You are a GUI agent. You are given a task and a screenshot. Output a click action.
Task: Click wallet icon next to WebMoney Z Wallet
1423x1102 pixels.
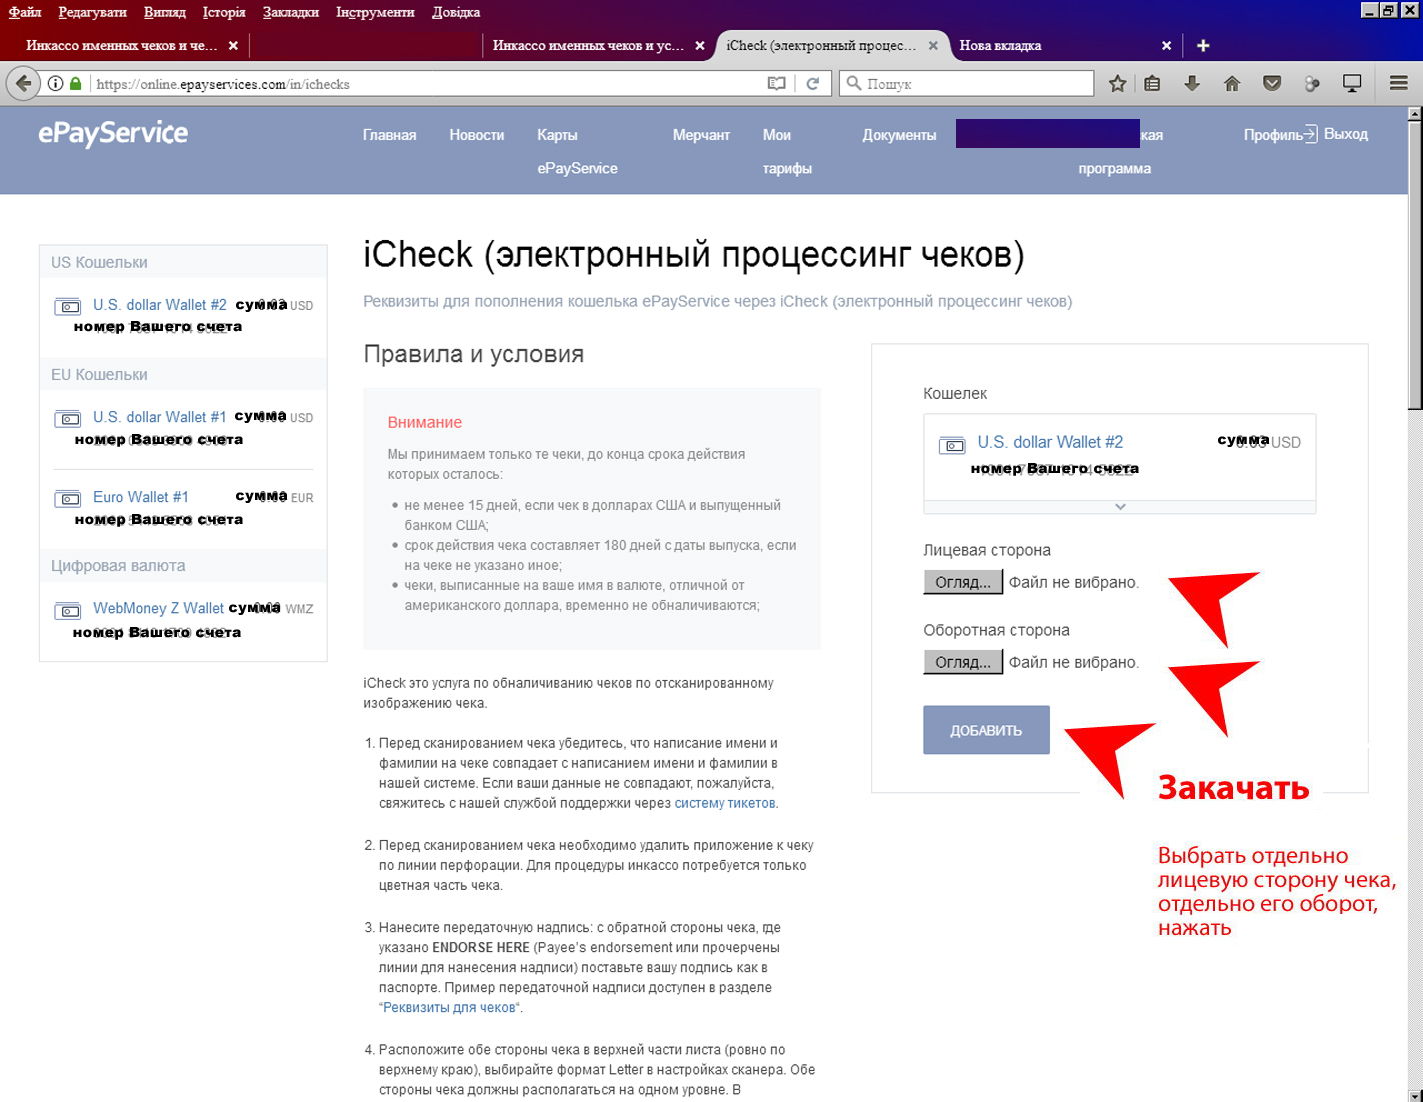(x=68, y=611)
